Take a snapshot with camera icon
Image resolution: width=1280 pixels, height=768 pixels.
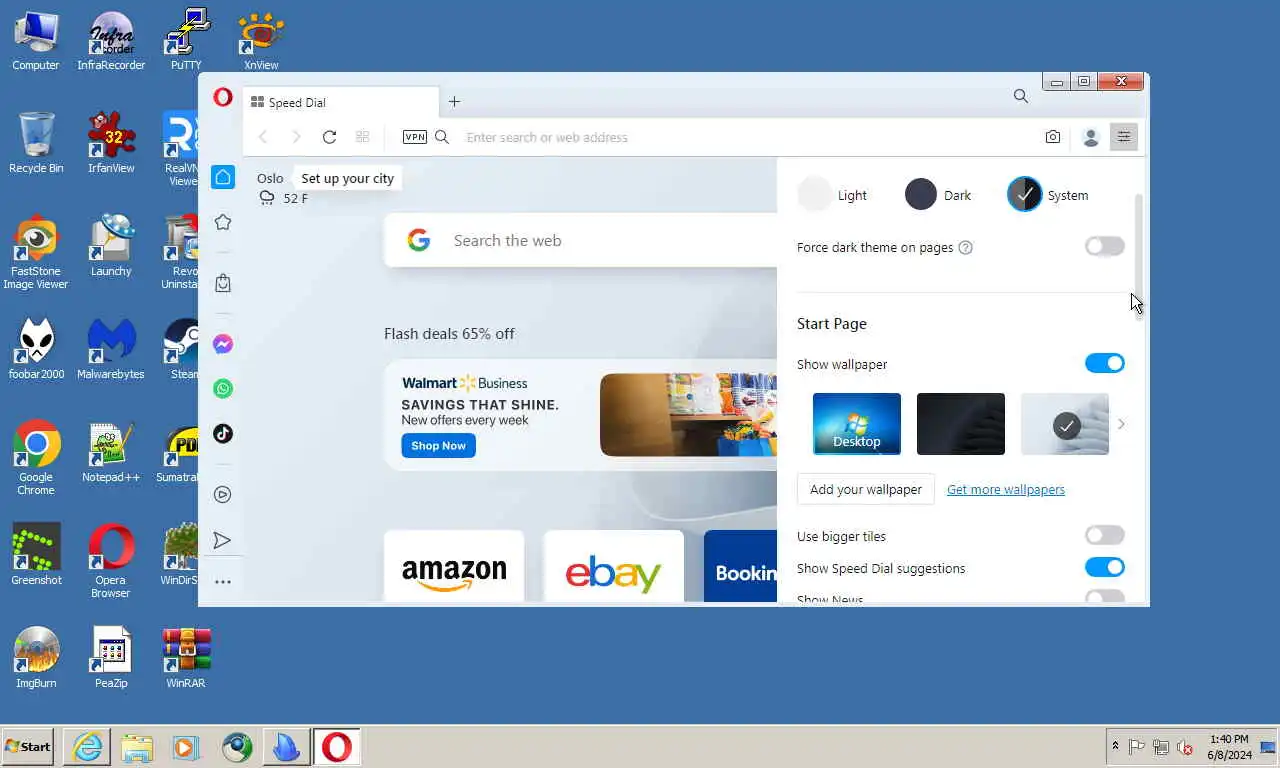[1053, 137]
